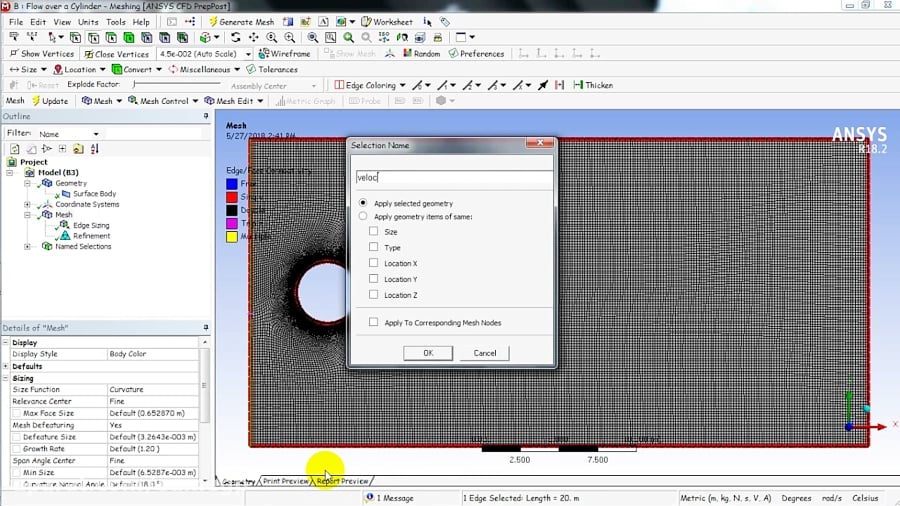The height and width of the screenshot is (506, 900).
Task: Click the sort icon in the Outline toolbar
Action: click(x=95, y=149)
